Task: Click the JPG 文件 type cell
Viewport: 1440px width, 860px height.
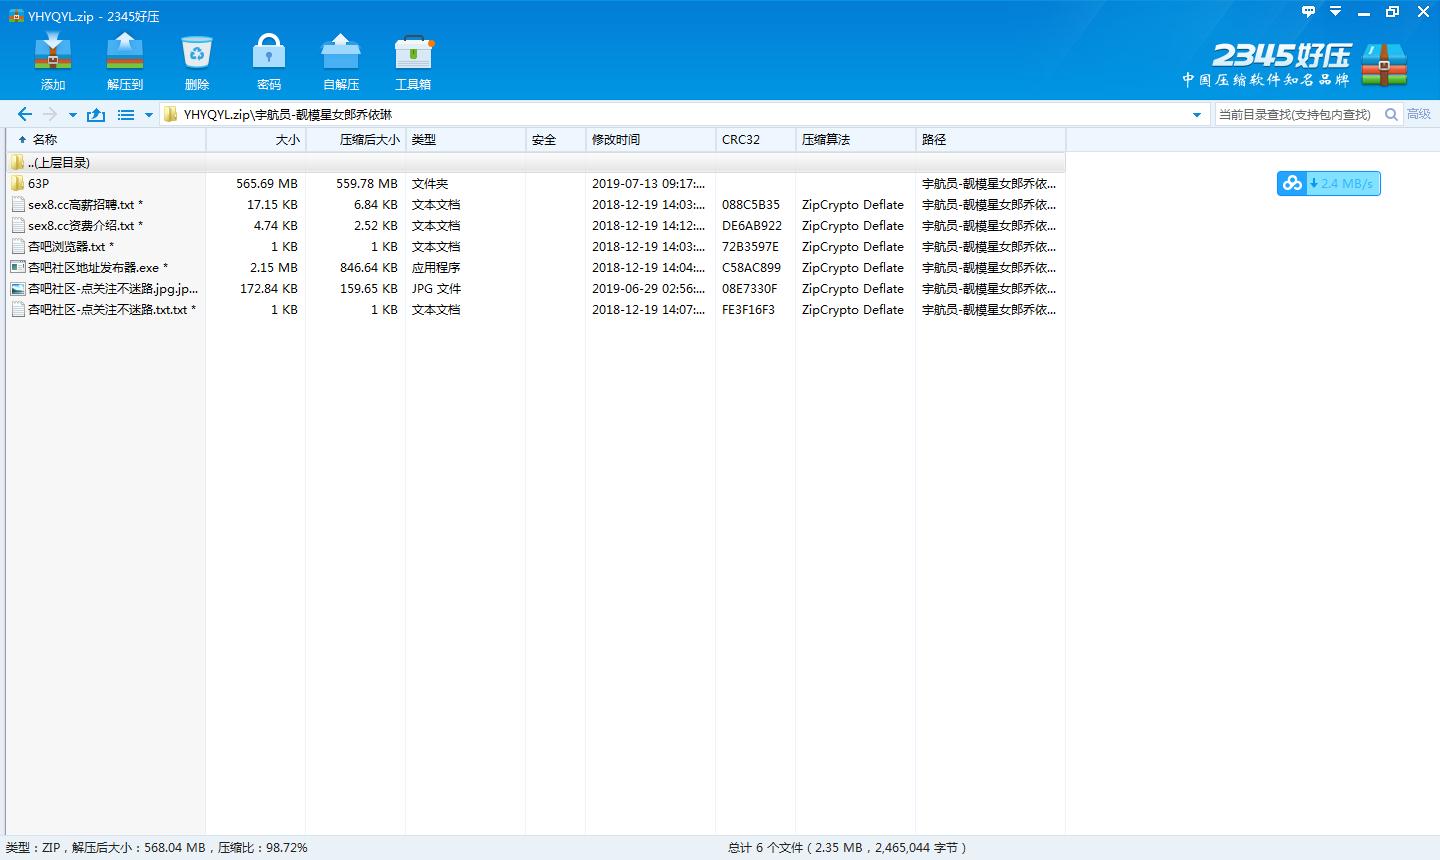Action: click(x=436, y=288)
